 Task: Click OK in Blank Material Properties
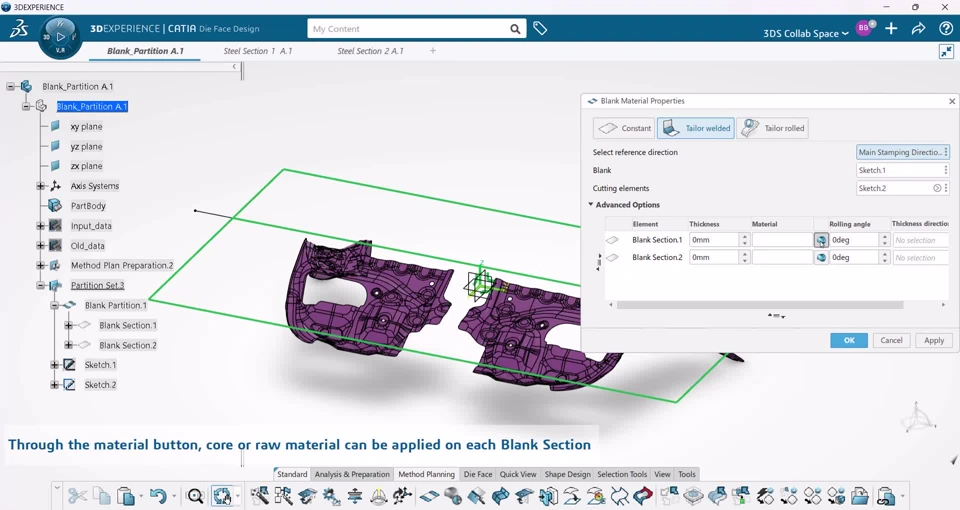coord(849,340)
